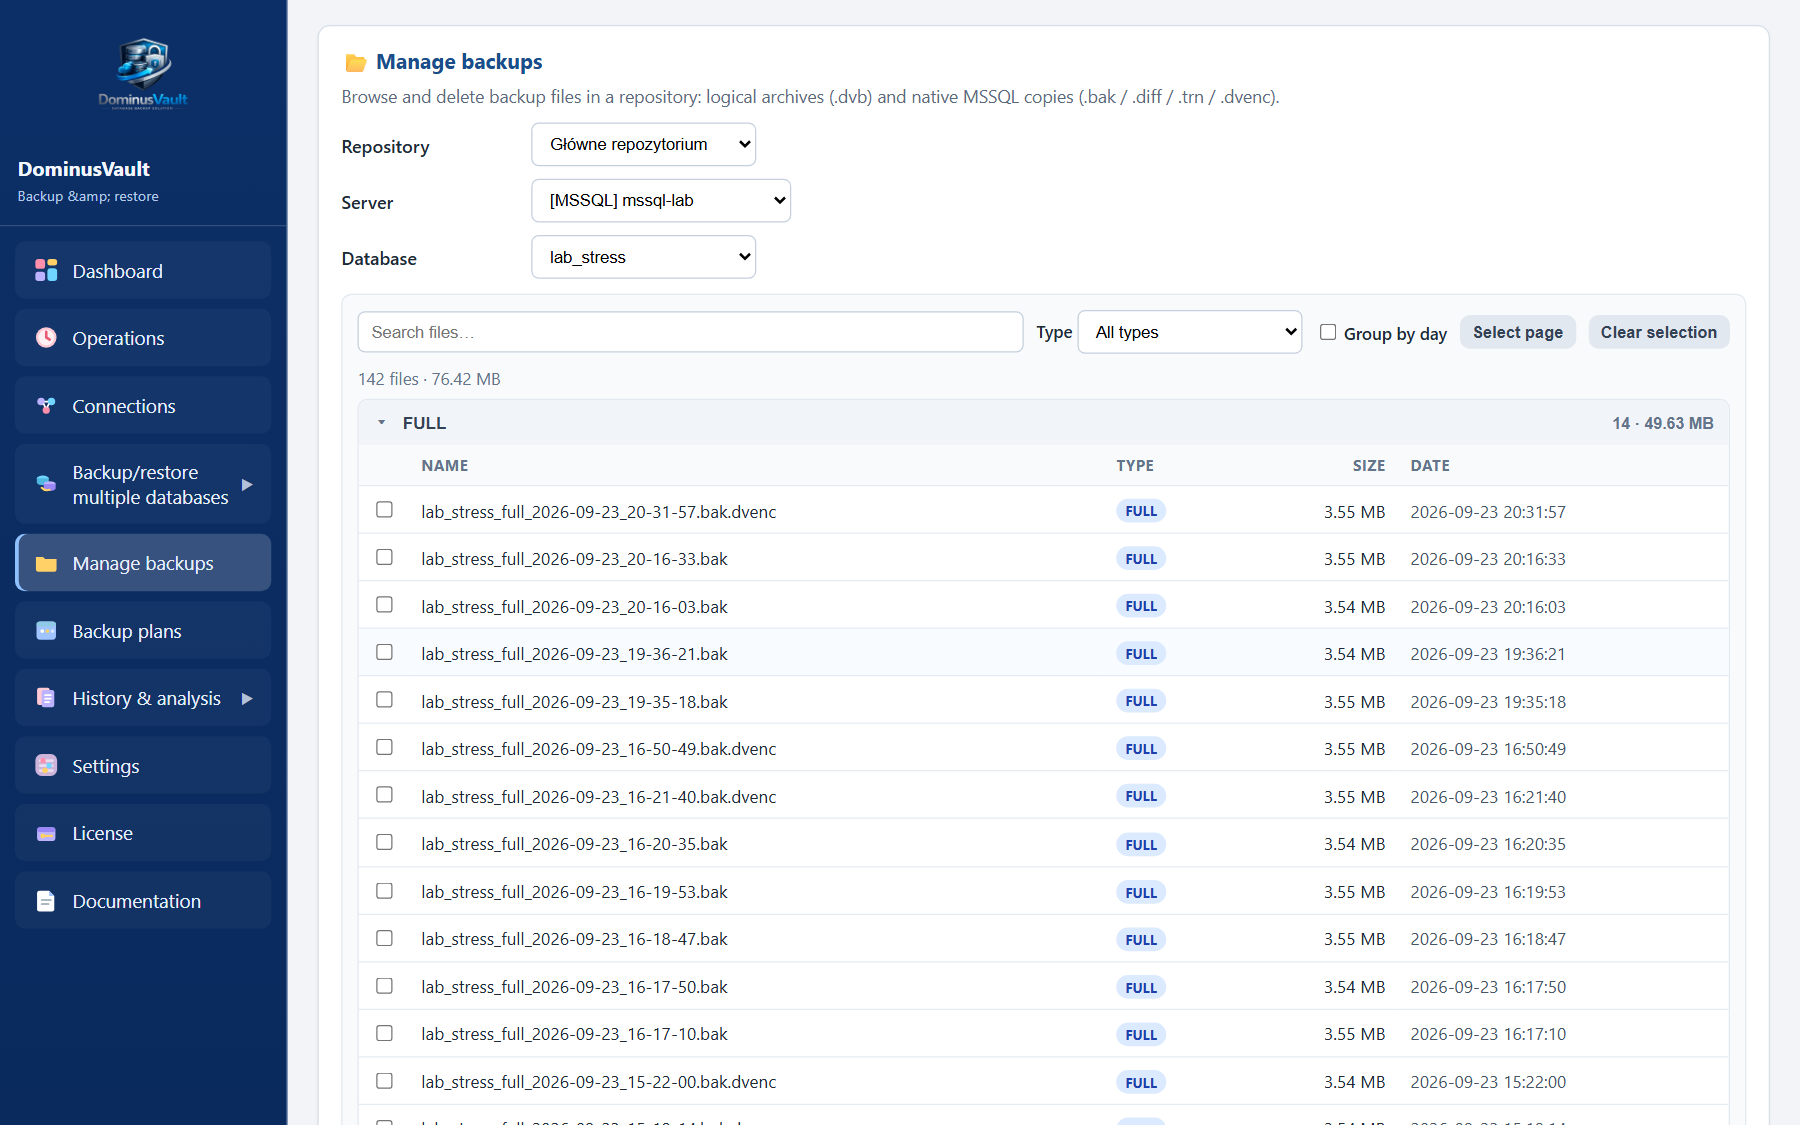The image size is (1800, 1125).
Task: Open the Repository dropdown
Action: [643, 145]
